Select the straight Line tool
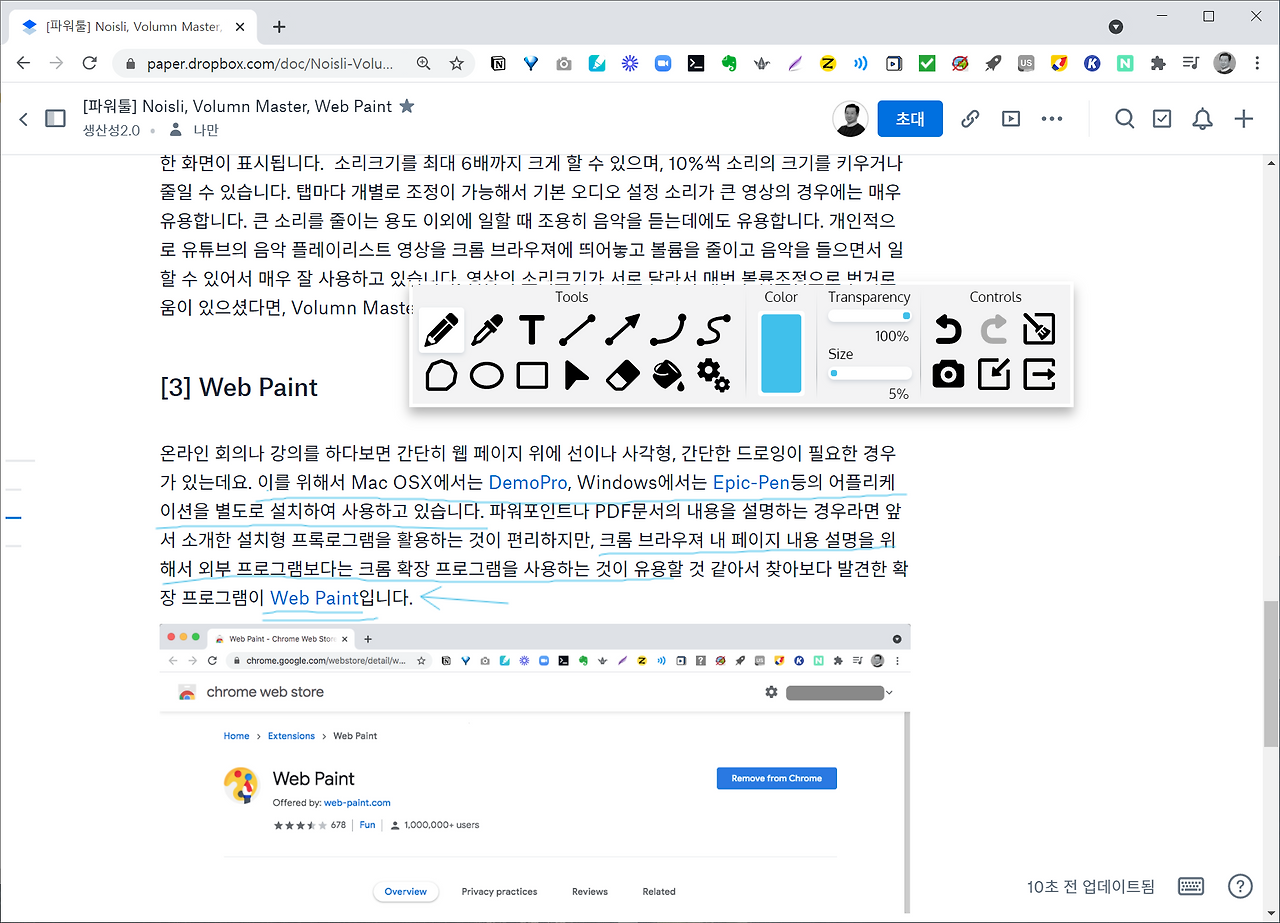The width and height of the screenshot is (1280, 923). 578,329
